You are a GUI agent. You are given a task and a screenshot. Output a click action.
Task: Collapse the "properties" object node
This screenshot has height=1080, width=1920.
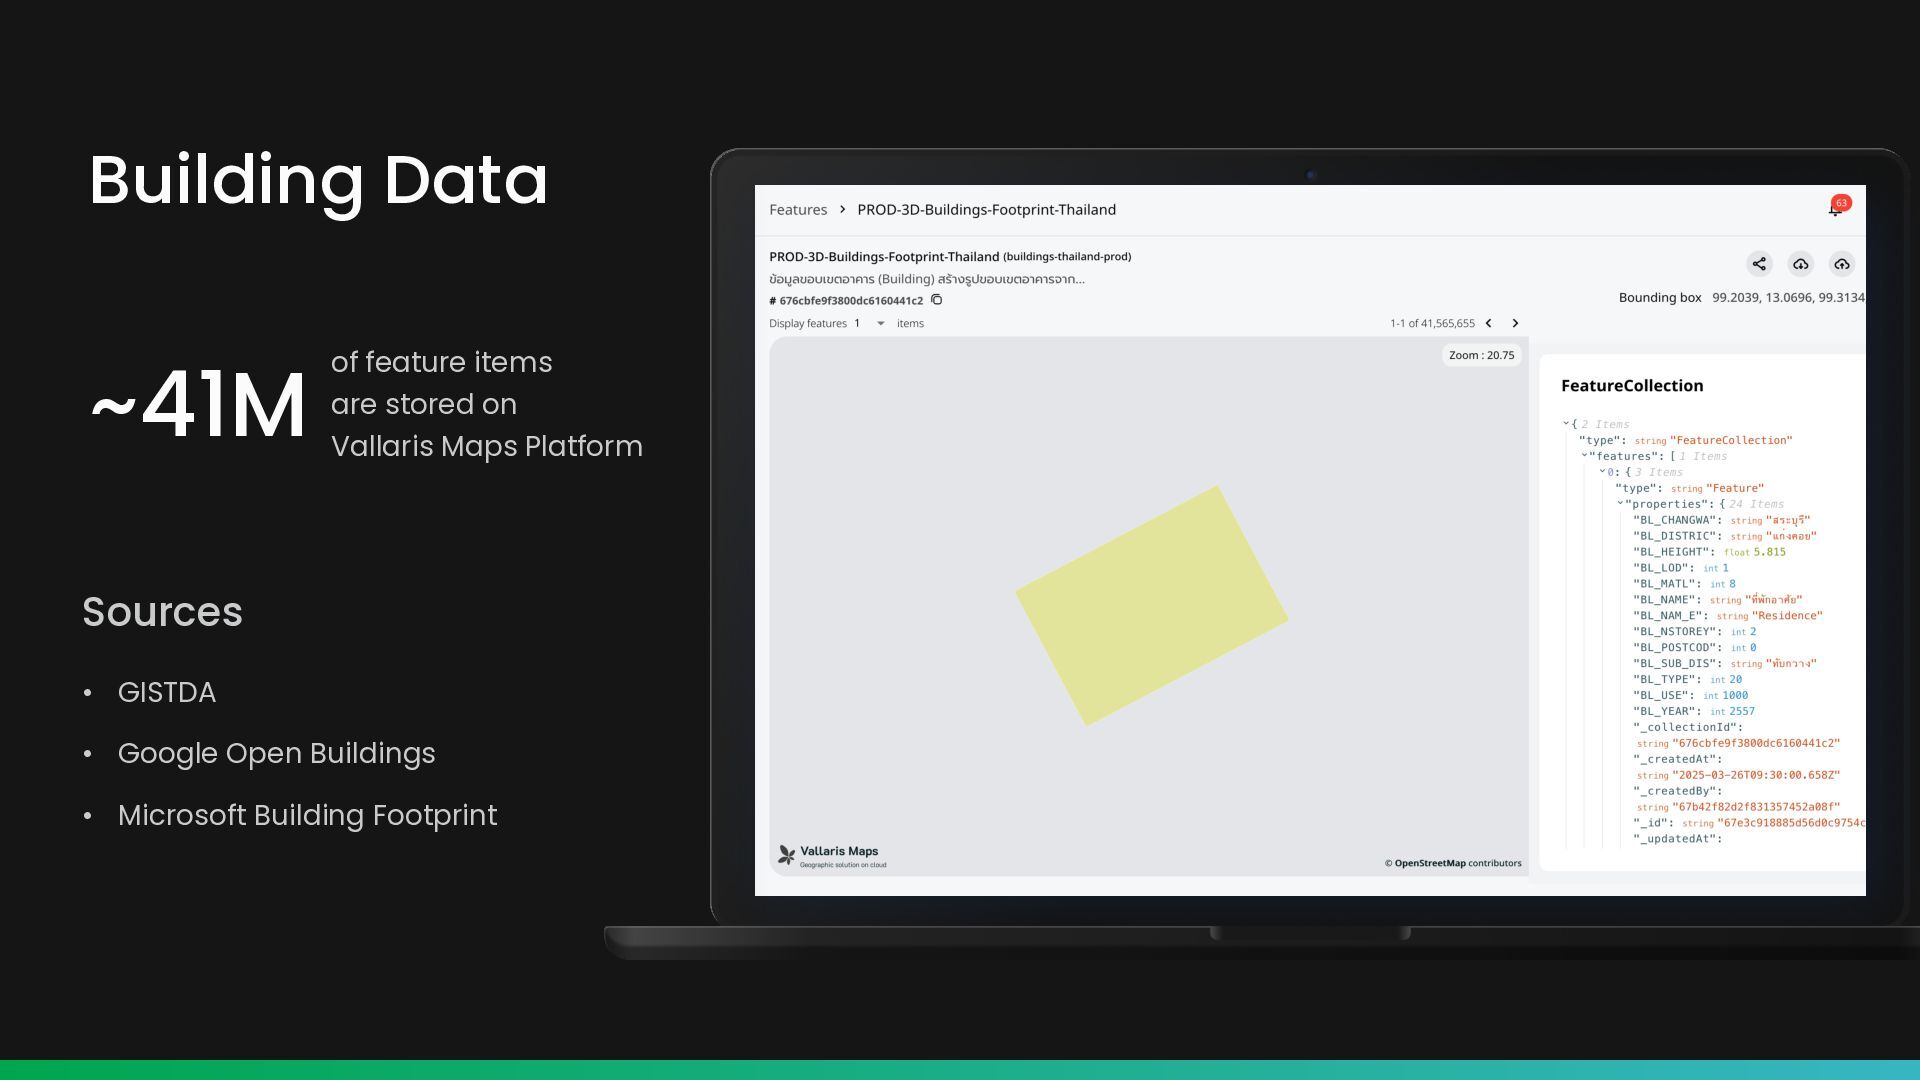1620,504
